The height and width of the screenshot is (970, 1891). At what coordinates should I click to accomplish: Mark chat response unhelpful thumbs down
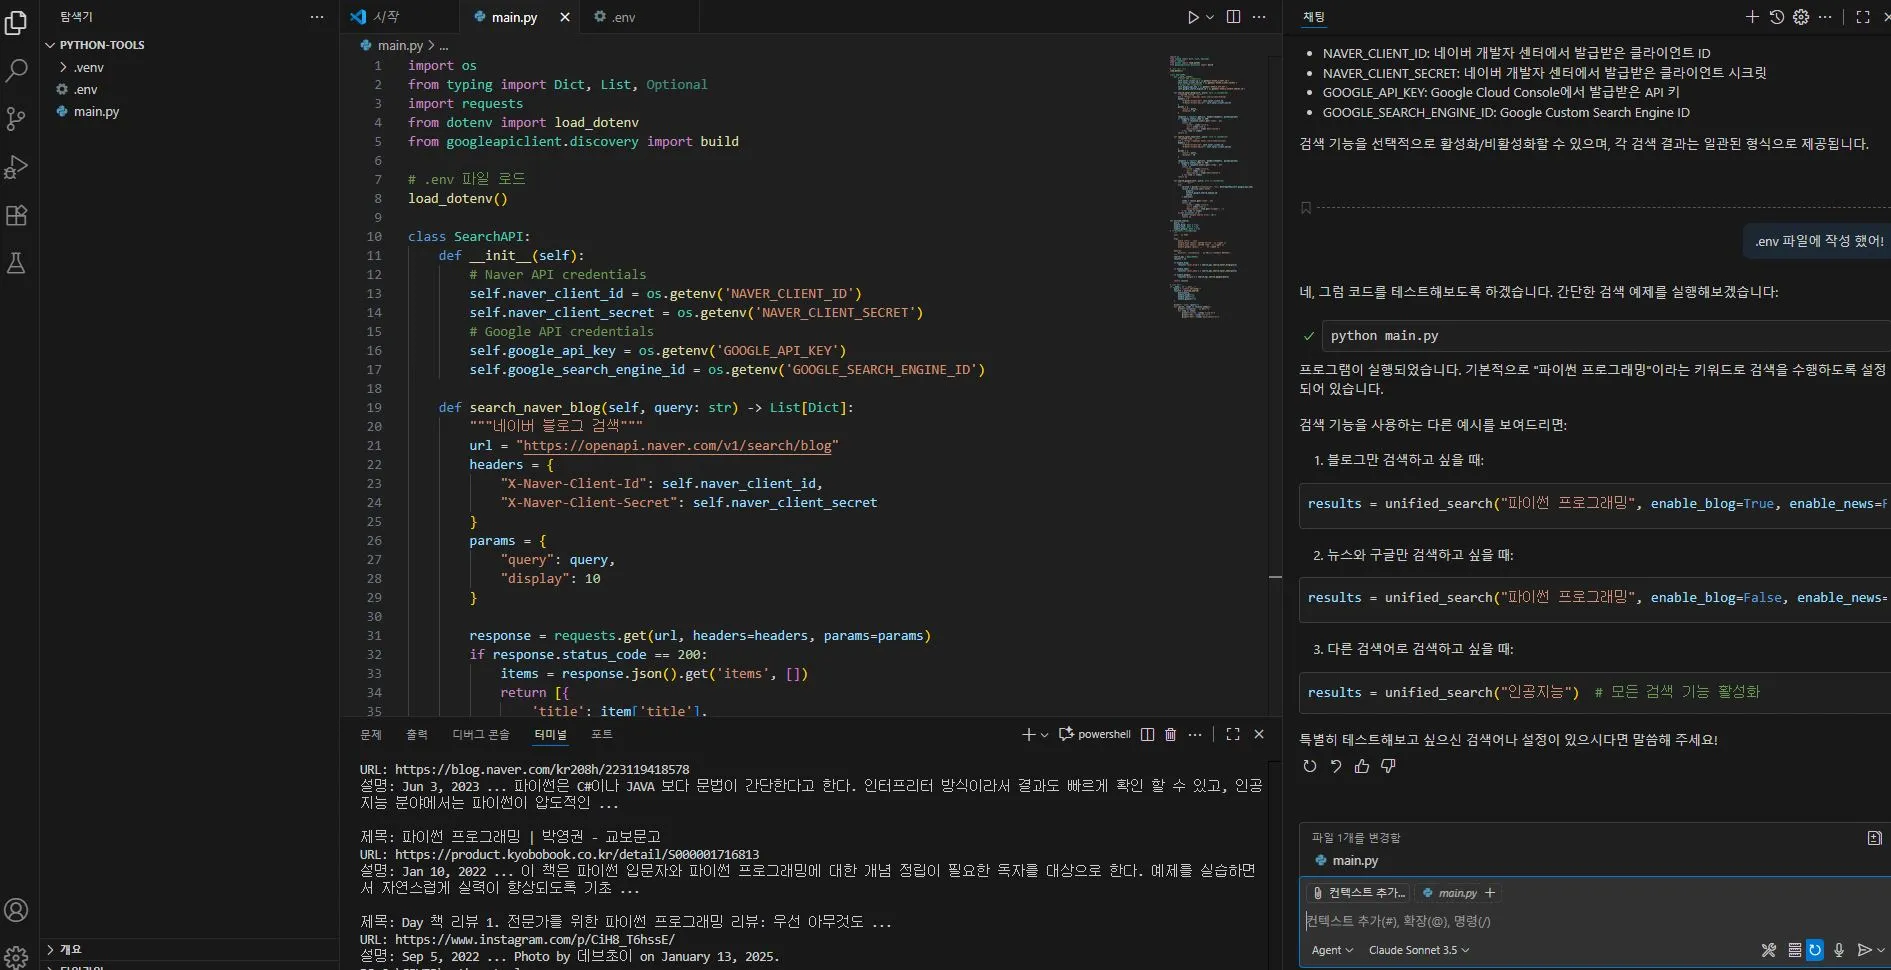1388,766
